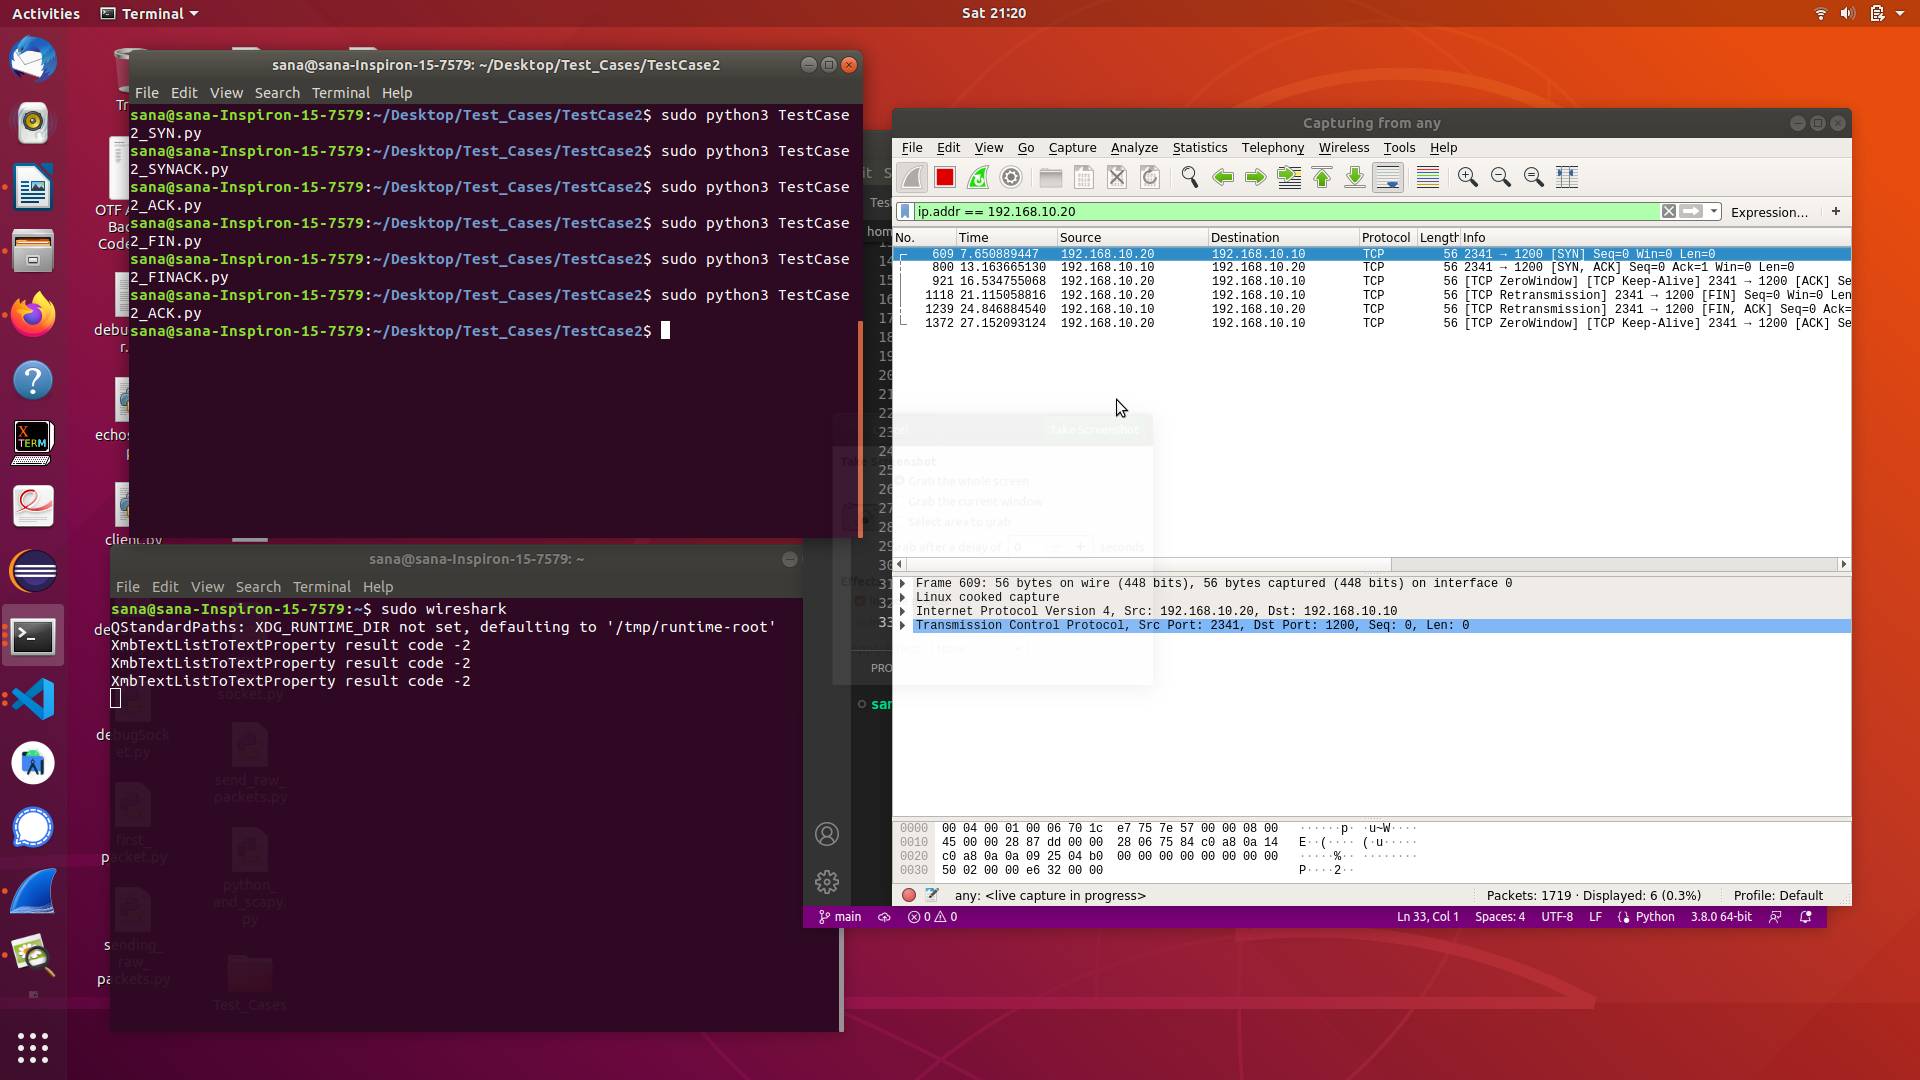Screen dimensions: 1920x1080
Task: Find a packet magnifier icon
Action: (1189, 177)
